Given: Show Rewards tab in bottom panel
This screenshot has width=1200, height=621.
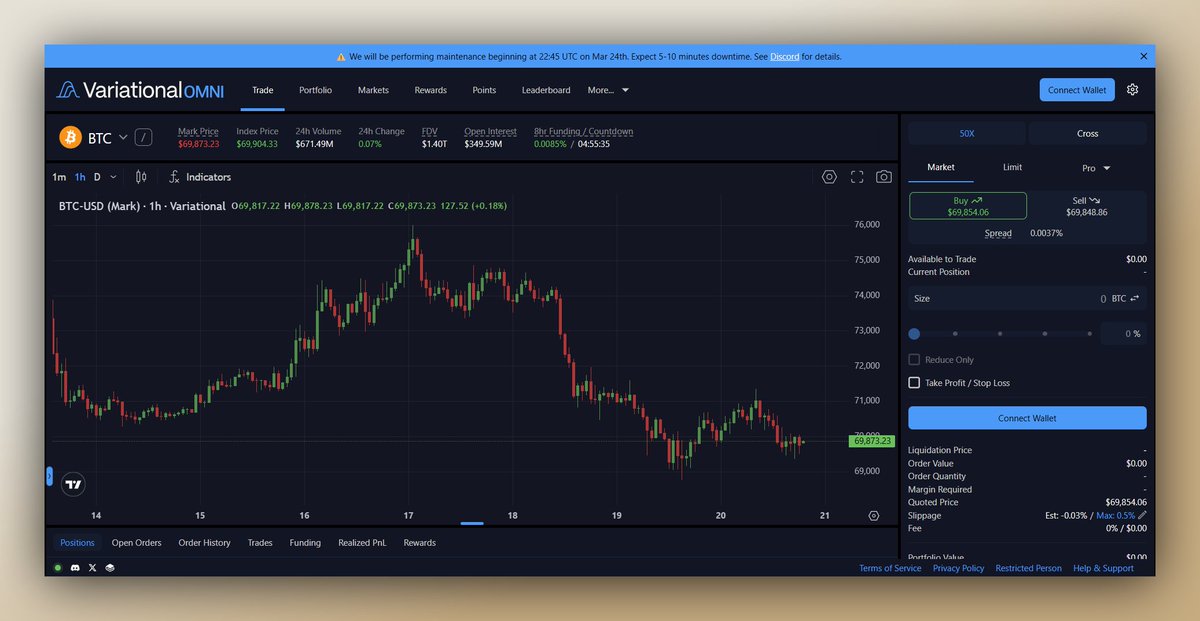Looking at the screenshot, I should [x=420, y=543].
